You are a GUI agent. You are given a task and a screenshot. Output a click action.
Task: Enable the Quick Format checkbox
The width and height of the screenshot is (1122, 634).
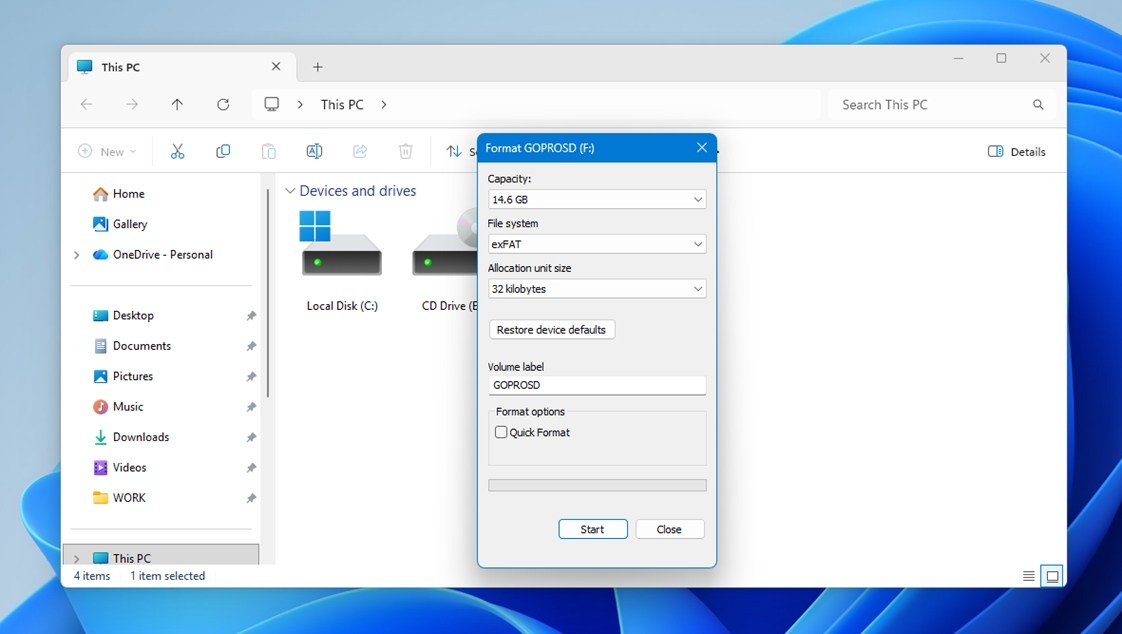[501, 432]
